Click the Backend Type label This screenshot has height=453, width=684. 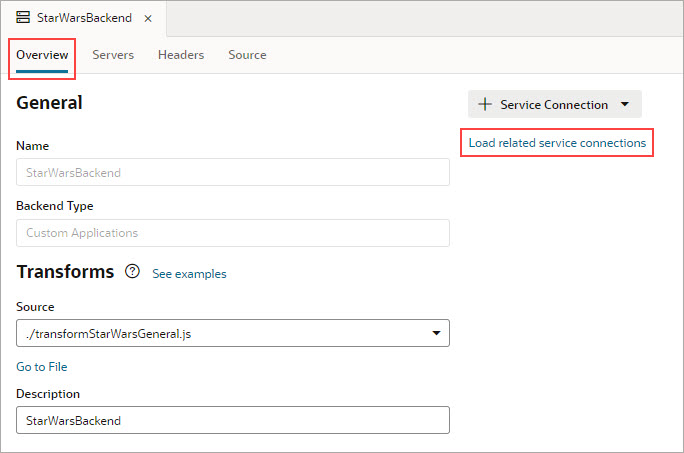[x=55, y=206]
